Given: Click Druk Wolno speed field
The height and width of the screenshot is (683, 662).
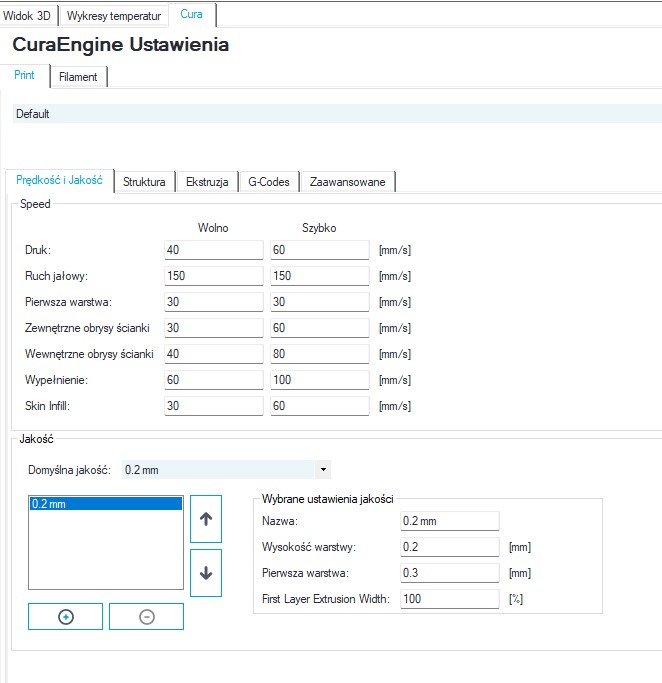Looking at the screenshot, I should [x=214, y=250].
